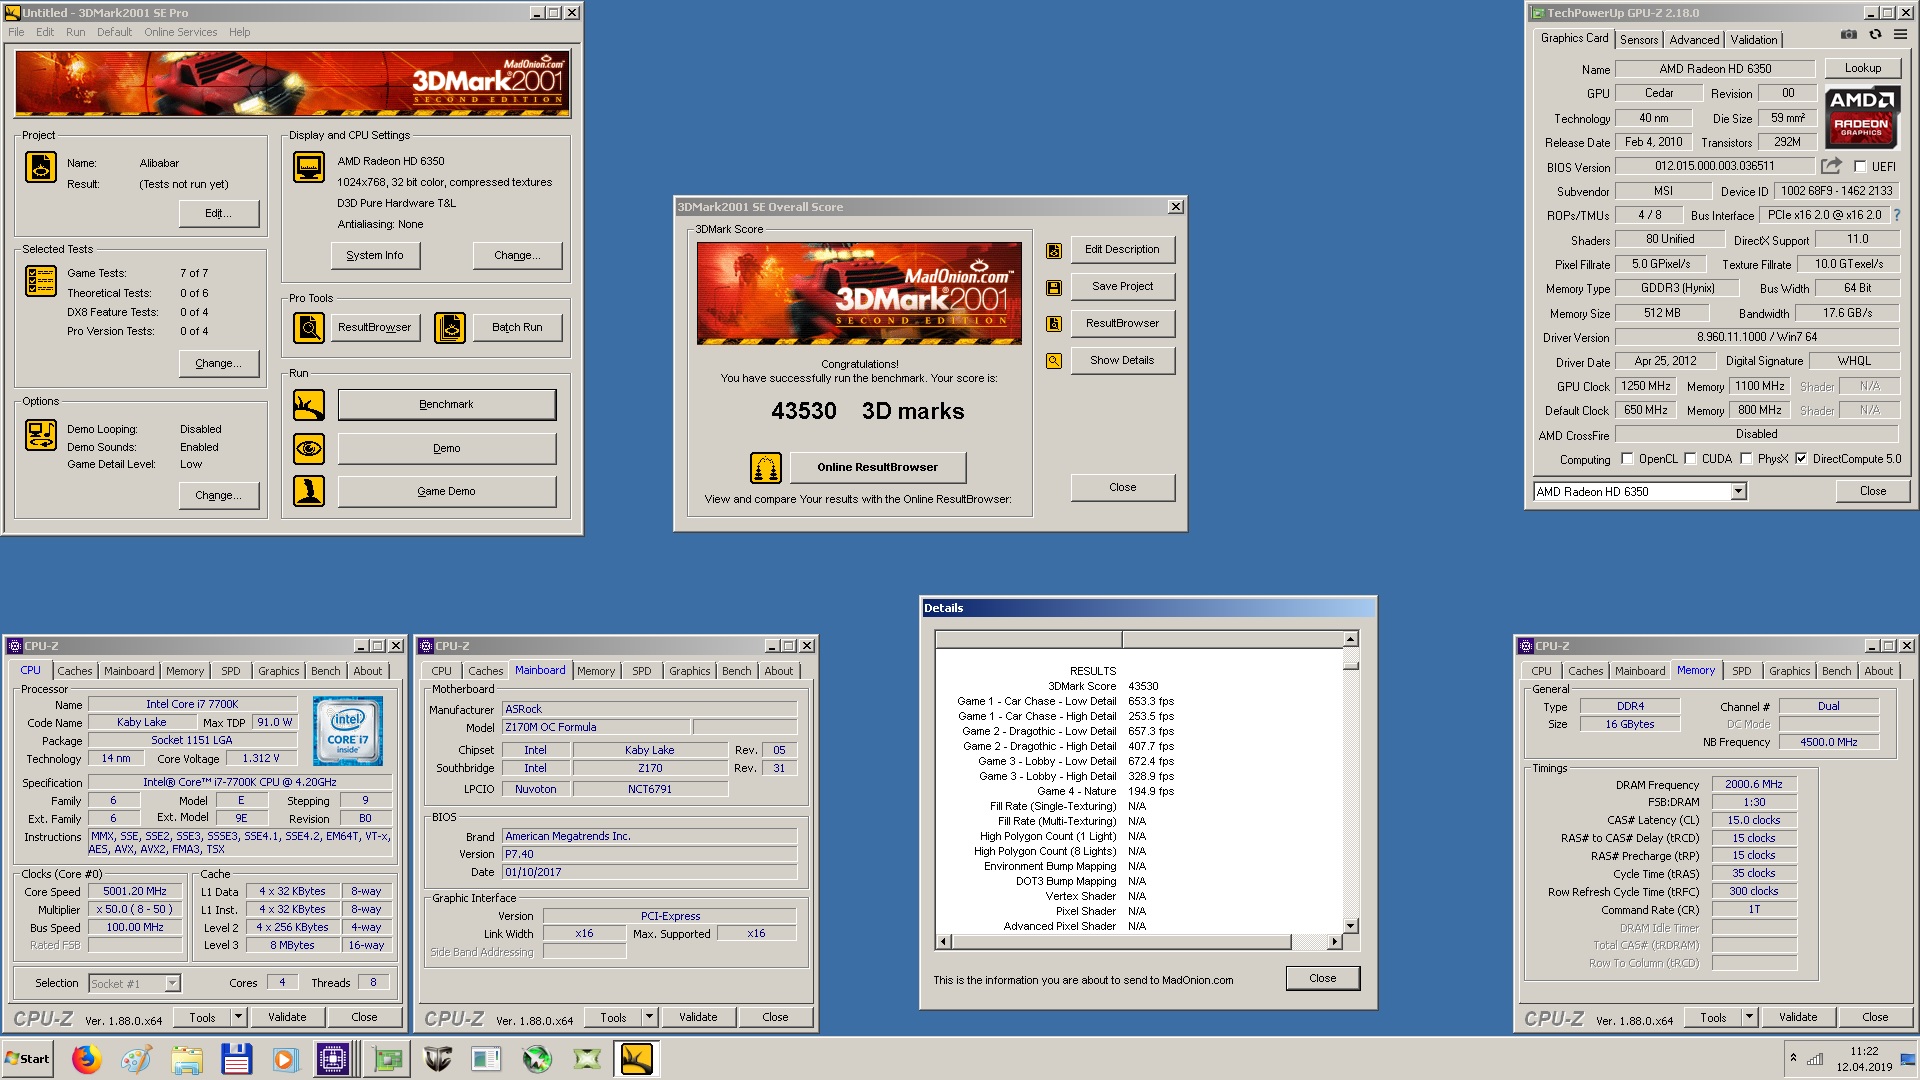The width and height of the screenshot is (1920, 1080).
Task: Switch to SPD tab in CPU-Z Memory window
Action: (1741, 671)
